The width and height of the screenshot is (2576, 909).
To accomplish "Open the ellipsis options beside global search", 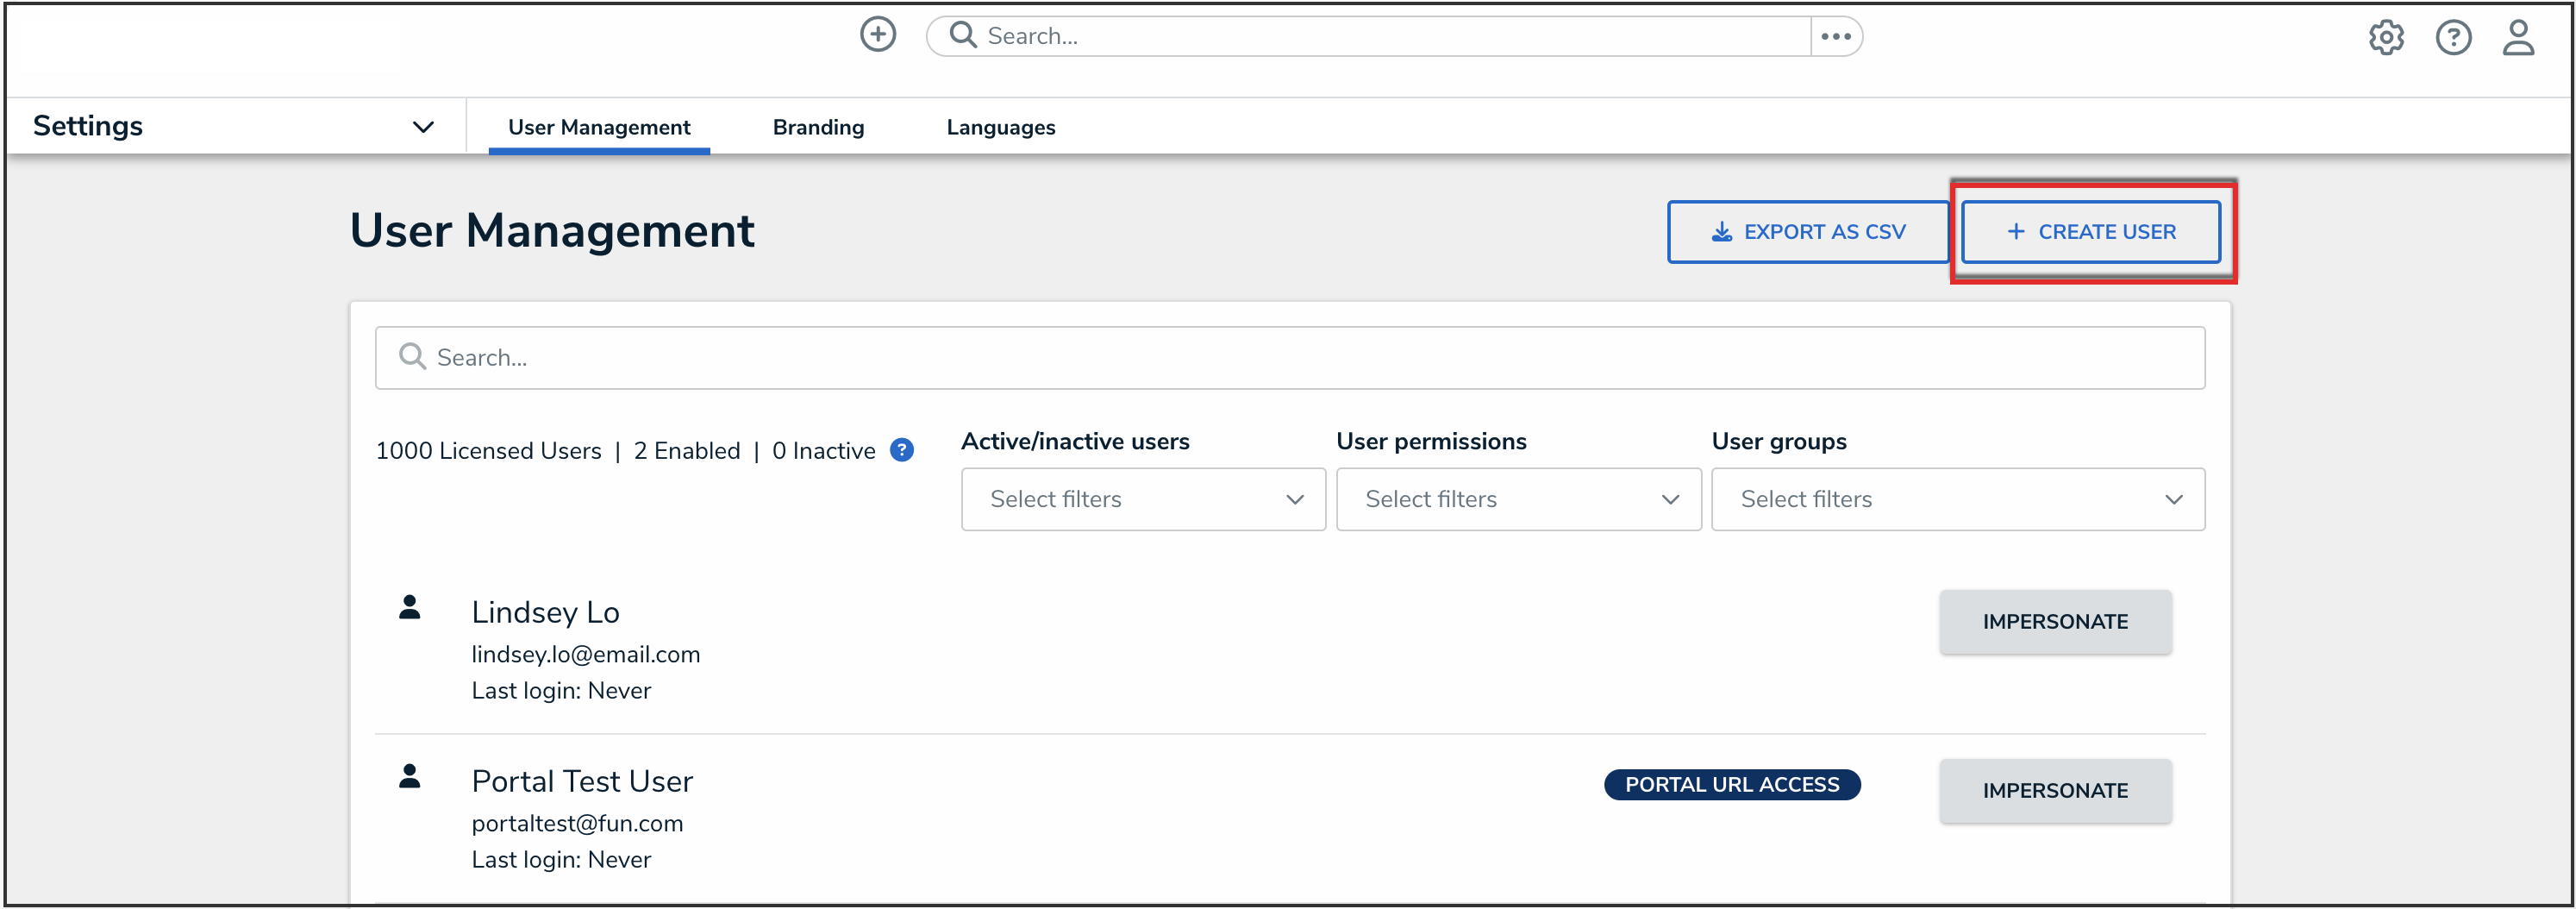I will coord(1836,36).
